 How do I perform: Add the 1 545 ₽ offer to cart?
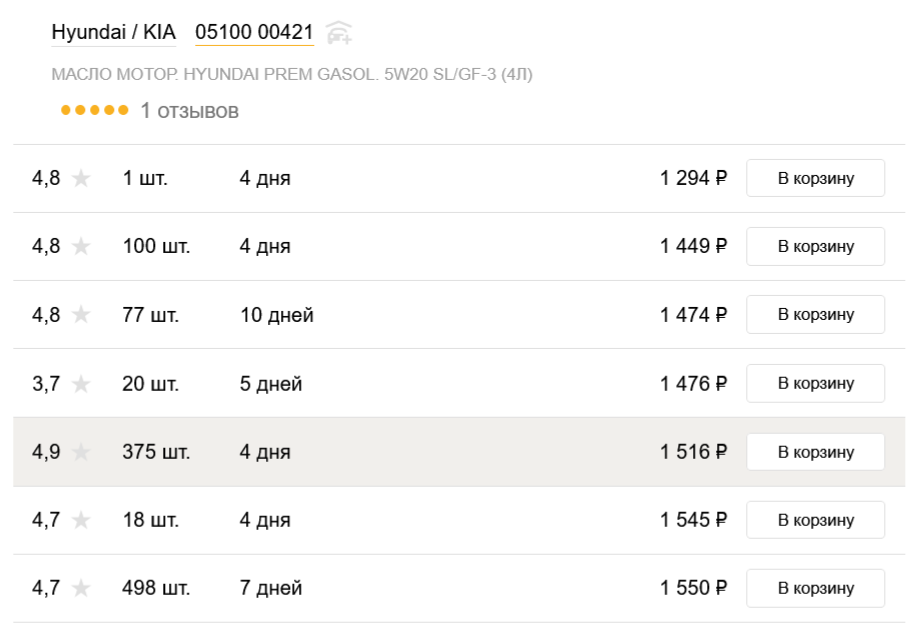point(815,520)
